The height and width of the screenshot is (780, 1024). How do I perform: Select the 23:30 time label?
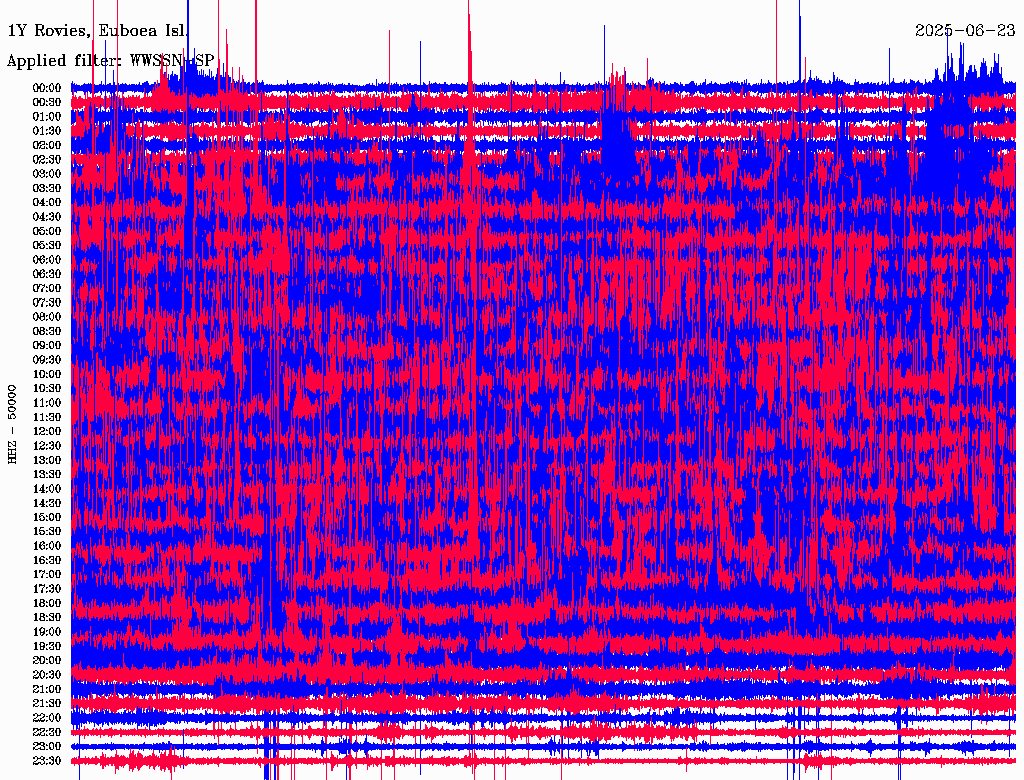(x=47, y=760)
